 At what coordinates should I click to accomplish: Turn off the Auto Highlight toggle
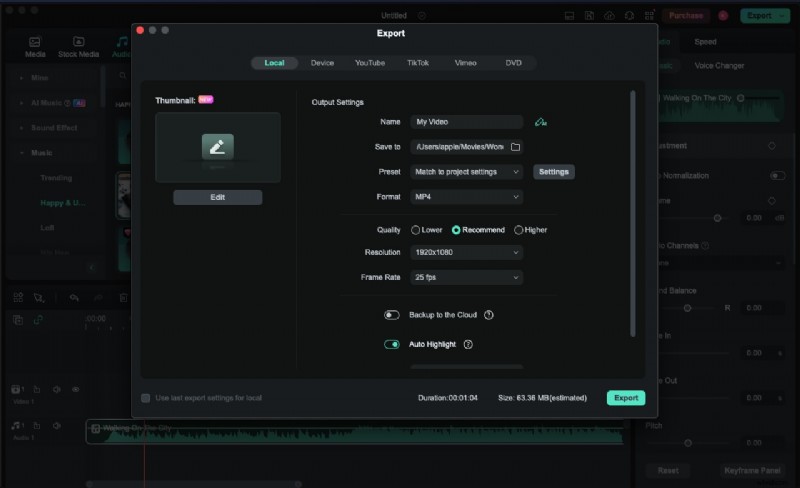[392, 345]
